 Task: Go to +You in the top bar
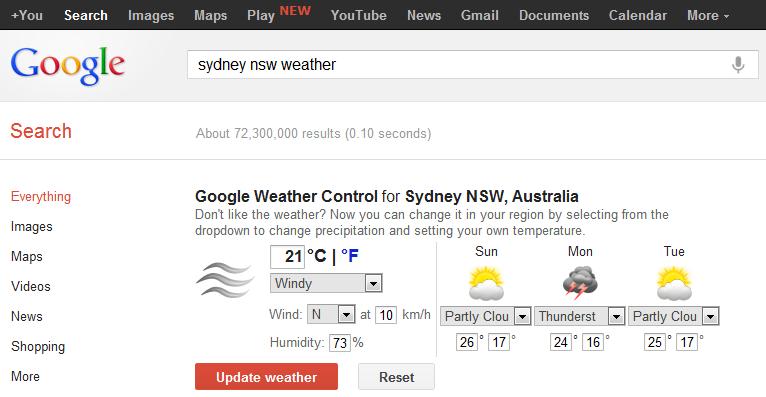[27, 16]
